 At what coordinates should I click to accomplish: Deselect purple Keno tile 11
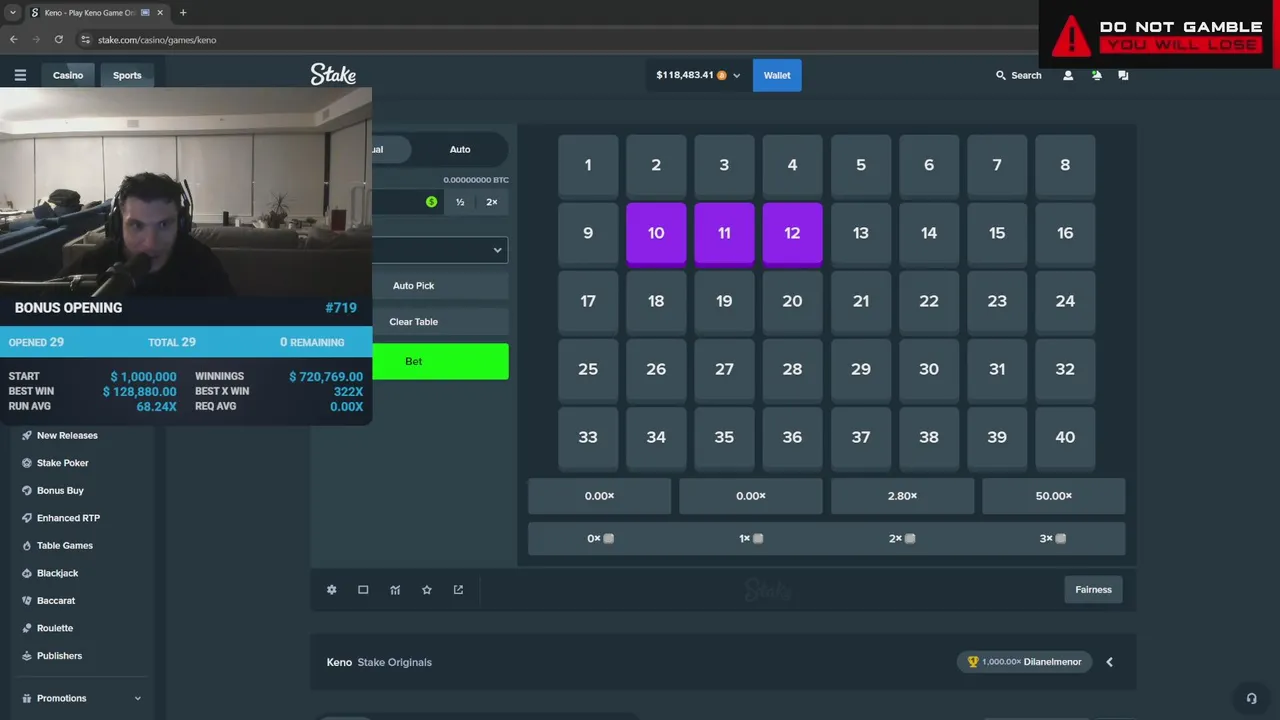point(724,233)
